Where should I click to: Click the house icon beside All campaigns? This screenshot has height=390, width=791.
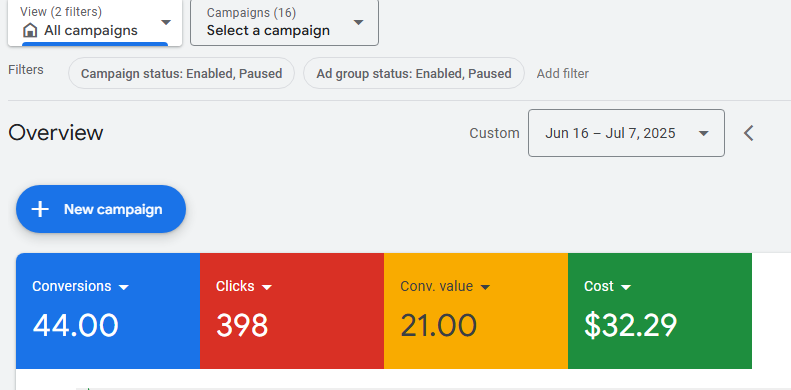pyautogui.click(x=30, y=31)
